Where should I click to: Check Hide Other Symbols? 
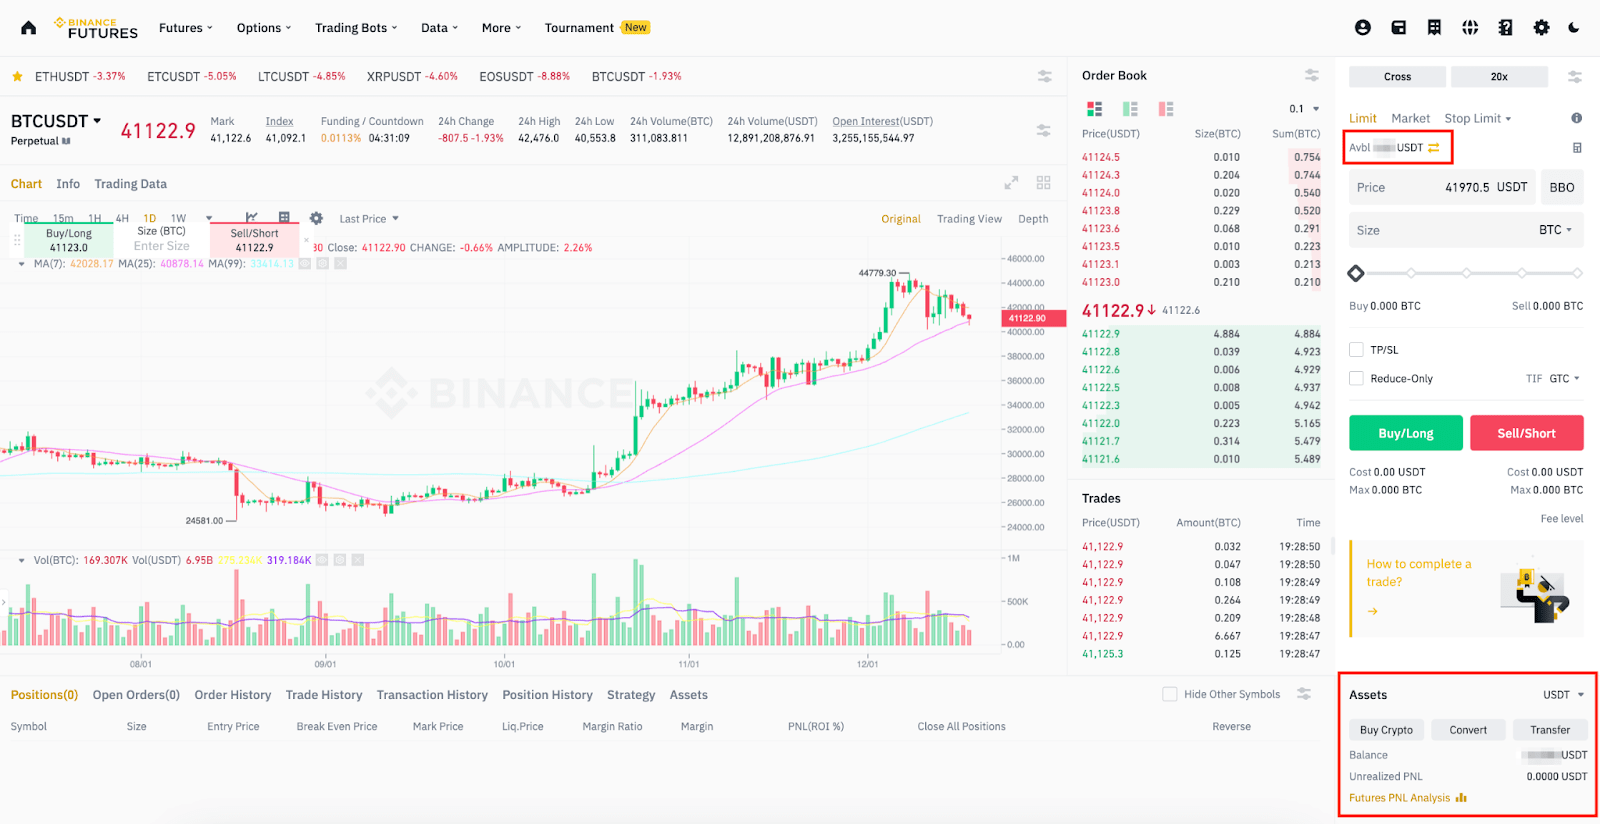1169,694
